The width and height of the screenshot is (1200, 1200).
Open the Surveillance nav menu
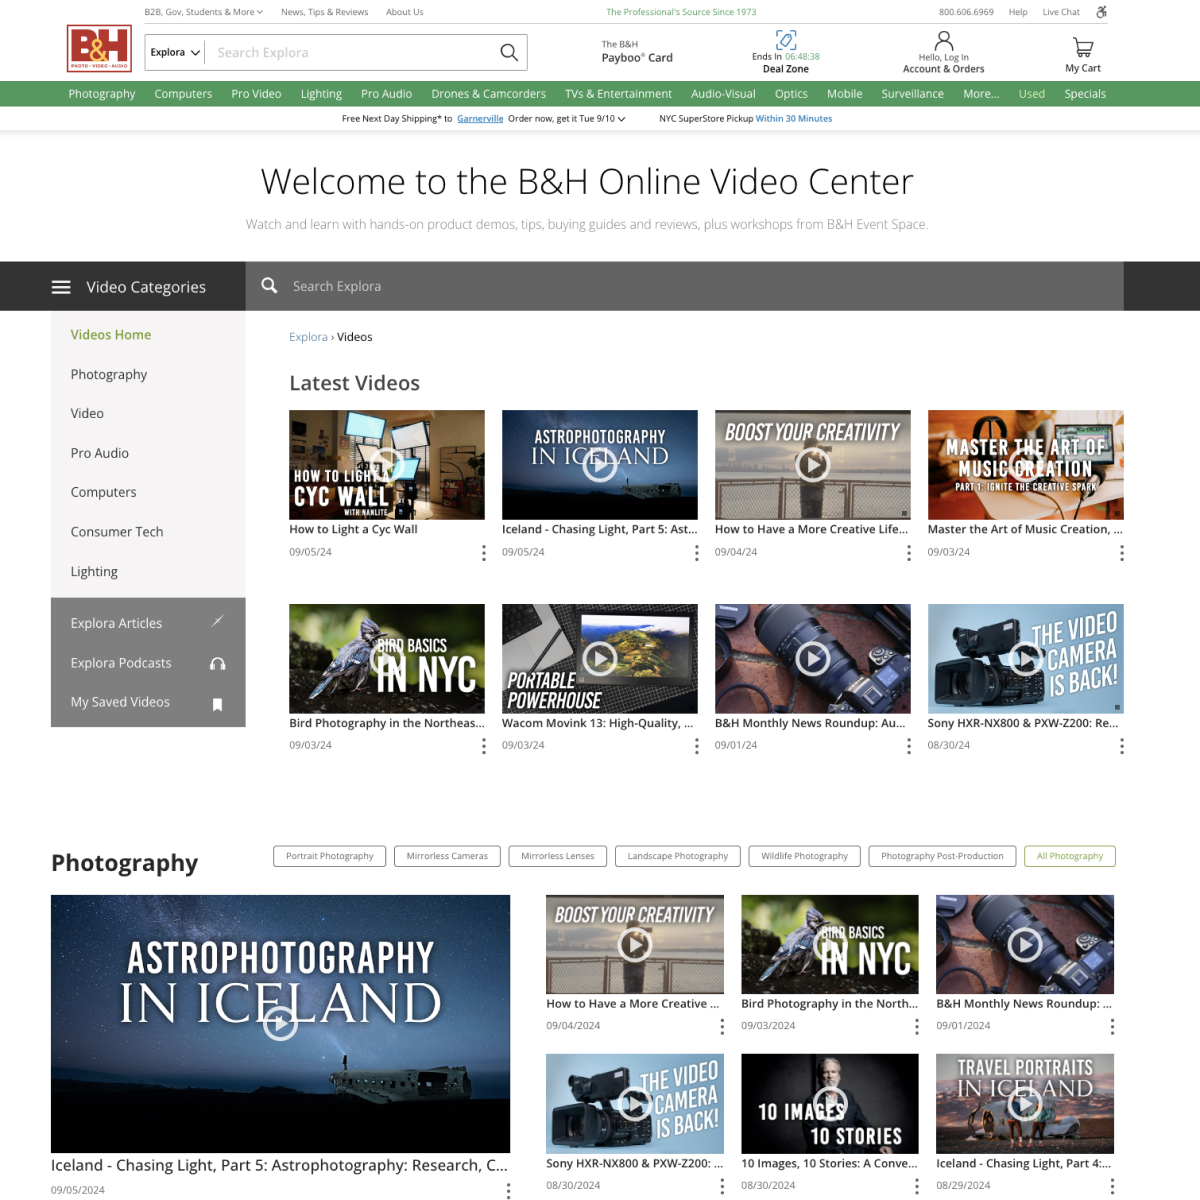click(x=912, y=94)
